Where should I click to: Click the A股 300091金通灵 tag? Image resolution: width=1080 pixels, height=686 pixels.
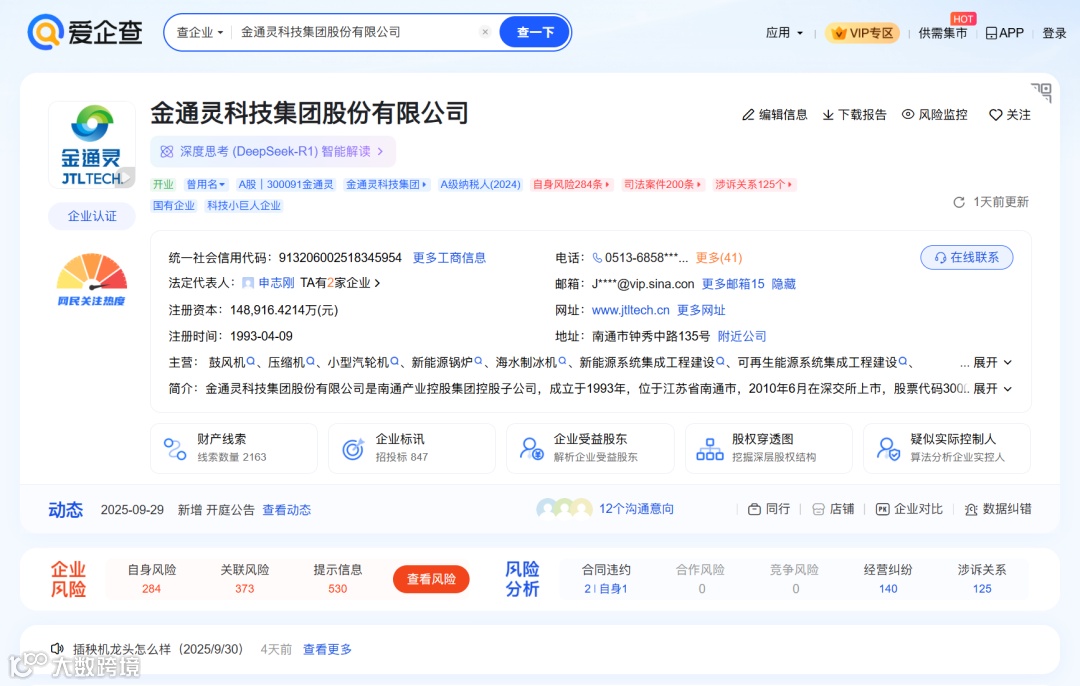point(285,185)
